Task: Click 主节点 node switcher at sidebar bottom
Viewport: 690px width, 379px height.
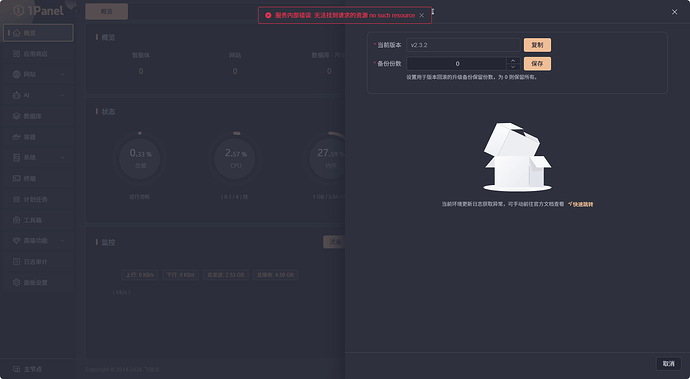Action: pyautogui.click(x=28, y=369)
